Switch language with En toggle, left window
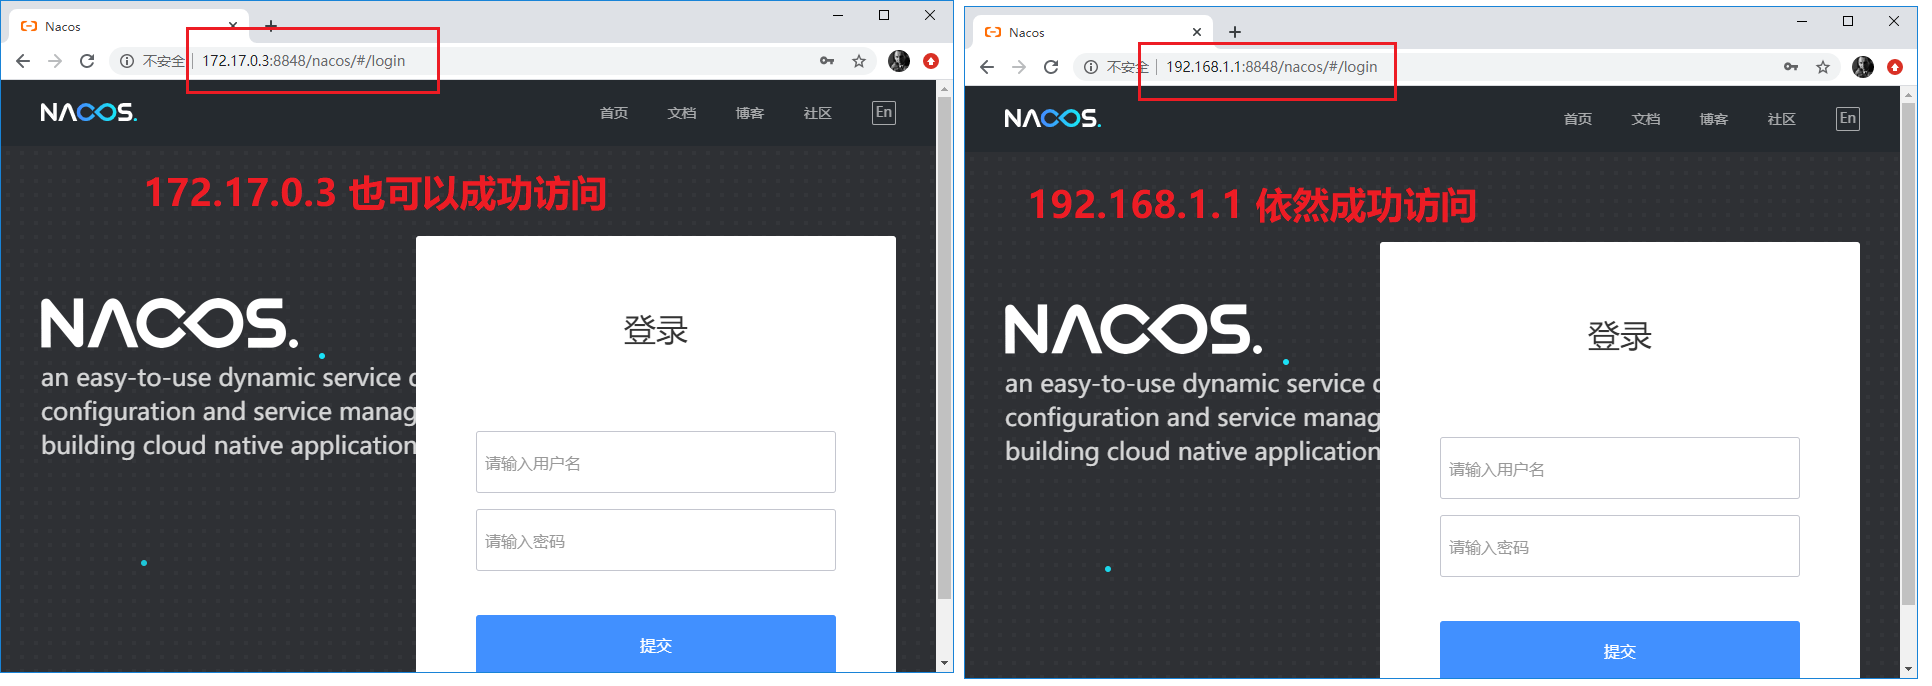This screenshot has width=1932, height=686. click(x=884, y=112)
